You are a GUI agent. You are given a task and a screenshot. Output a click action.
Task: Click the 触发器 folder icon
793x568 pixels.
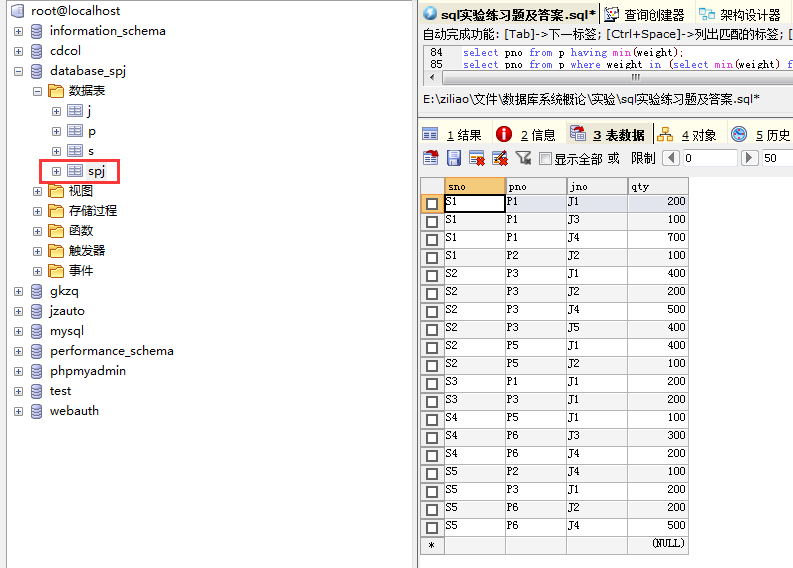point(56,251)
